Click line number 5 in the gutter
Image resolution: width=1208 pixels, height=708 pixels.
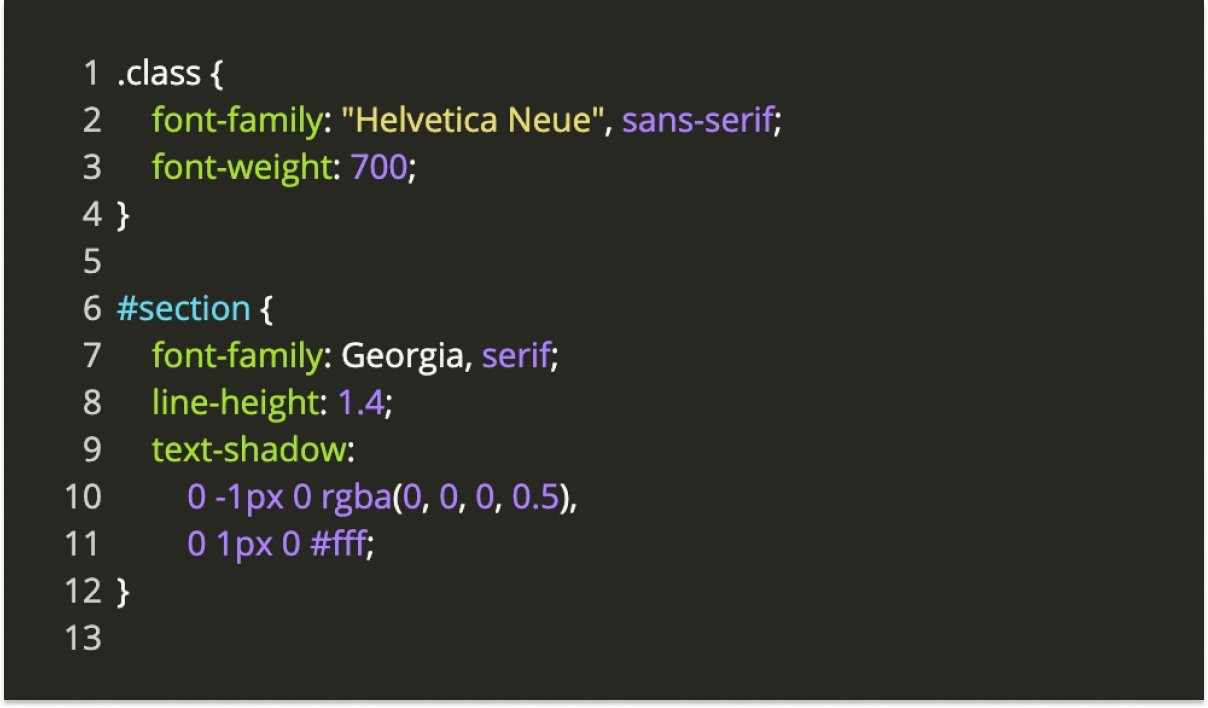tap(91, 262)
